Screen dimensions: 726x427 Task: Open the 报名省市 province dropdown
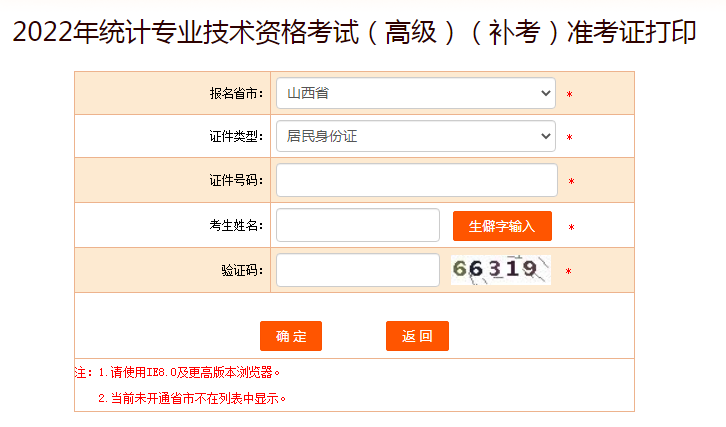coord(415,94)
